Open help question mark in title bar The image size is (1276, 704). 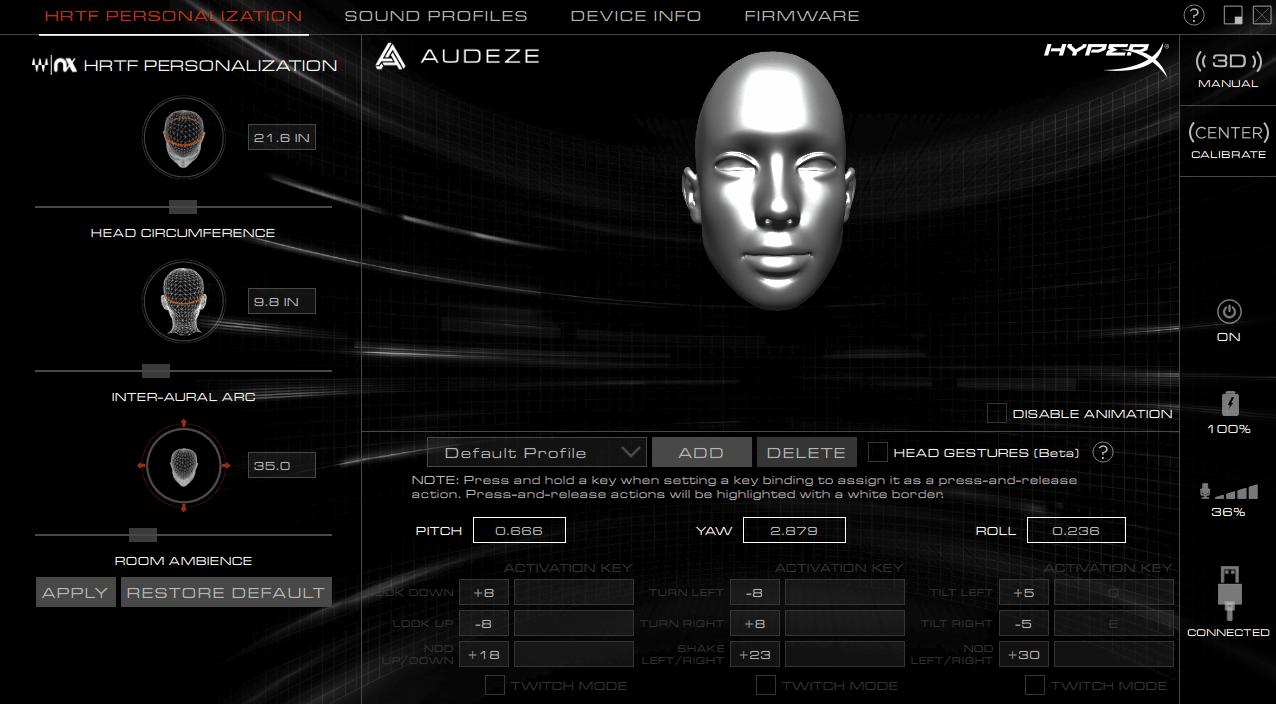(1194, 15)
